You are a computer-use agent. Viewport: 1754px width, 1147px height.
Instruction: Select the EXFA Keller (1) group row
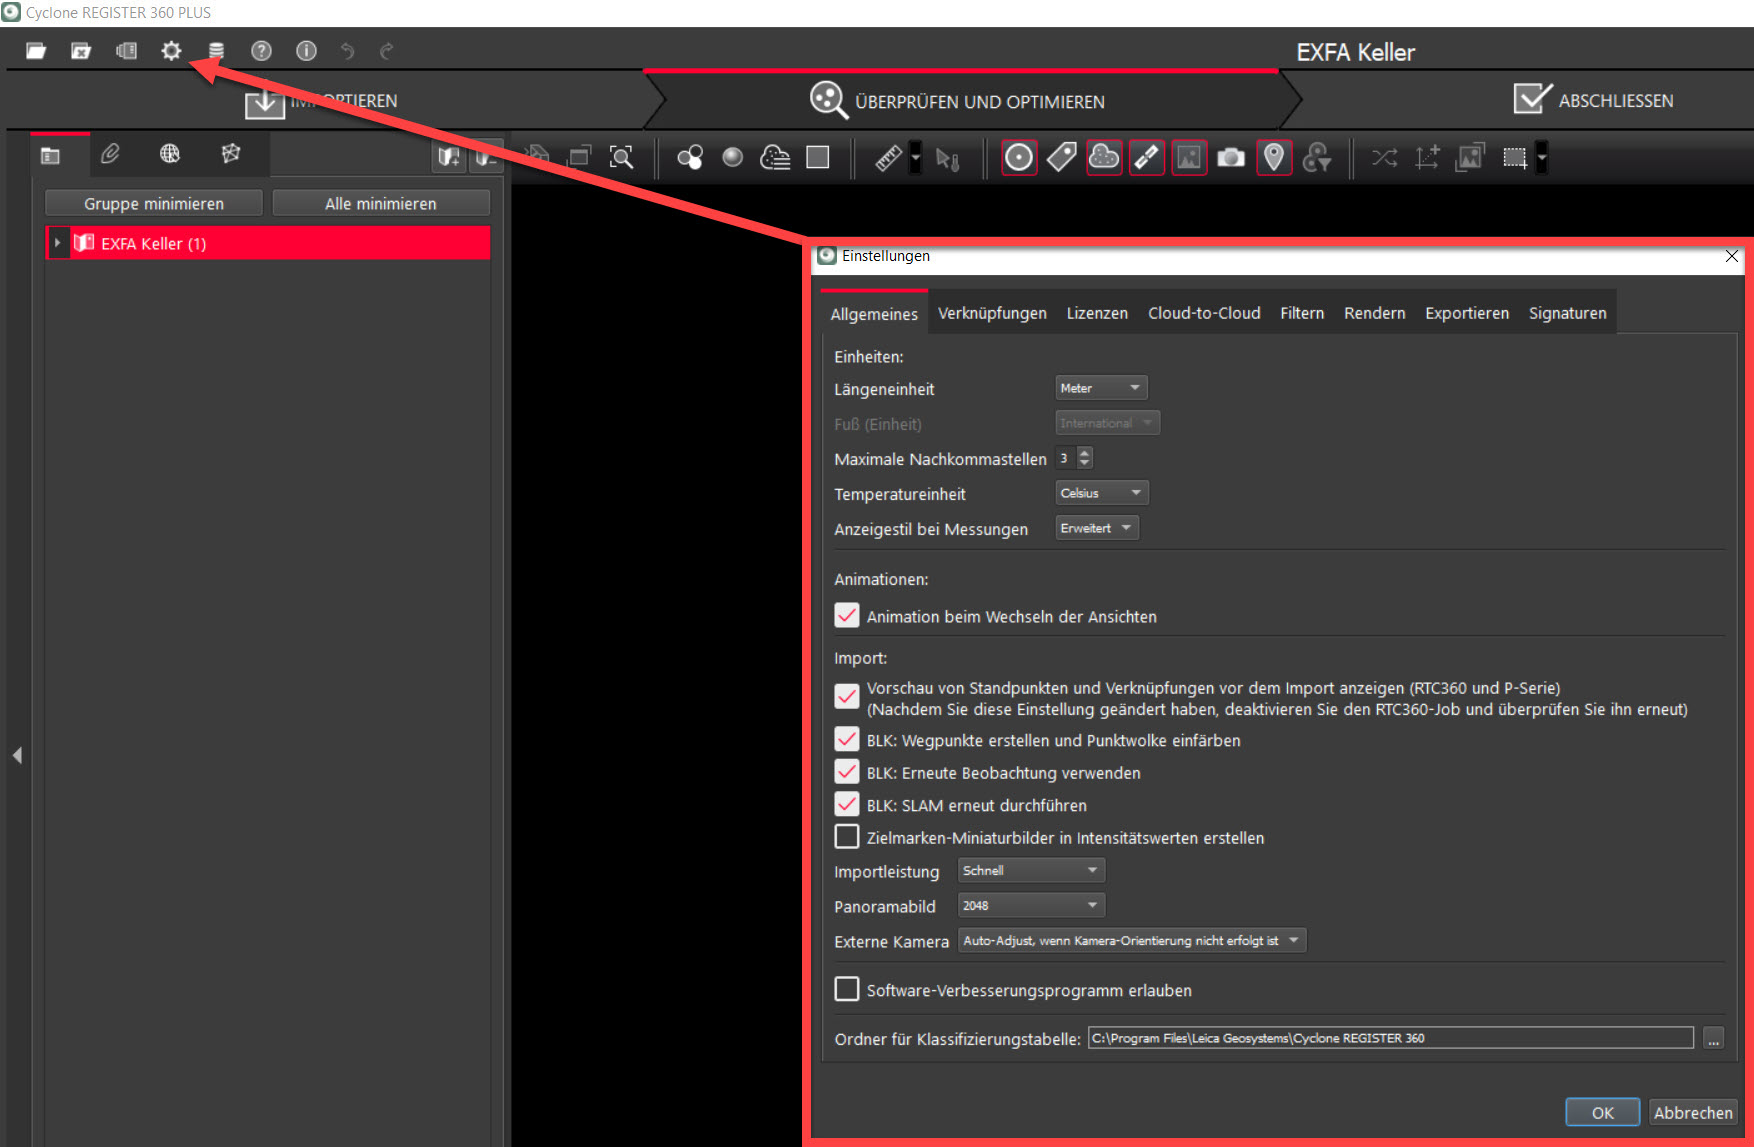(x=268, y=243)
